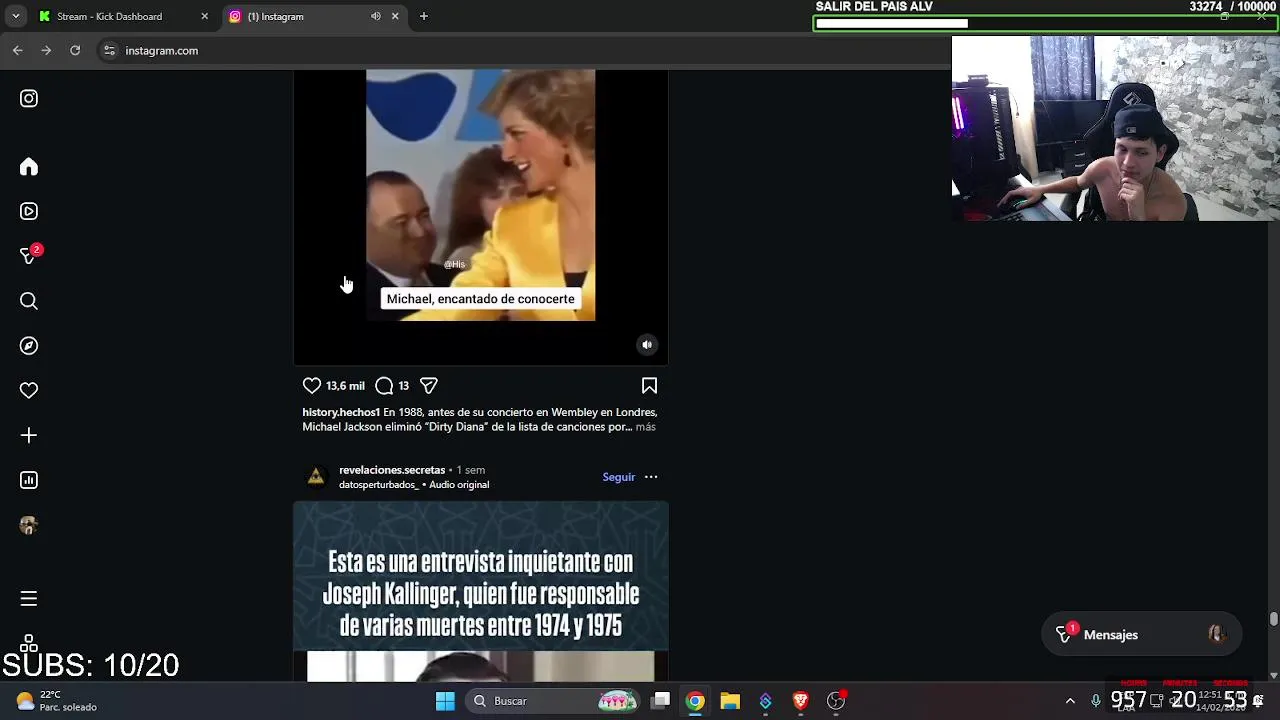Viewport: 1280px width, 720px height.
Task: Toggle the video sound on the reel
Action: coord(647,344)
